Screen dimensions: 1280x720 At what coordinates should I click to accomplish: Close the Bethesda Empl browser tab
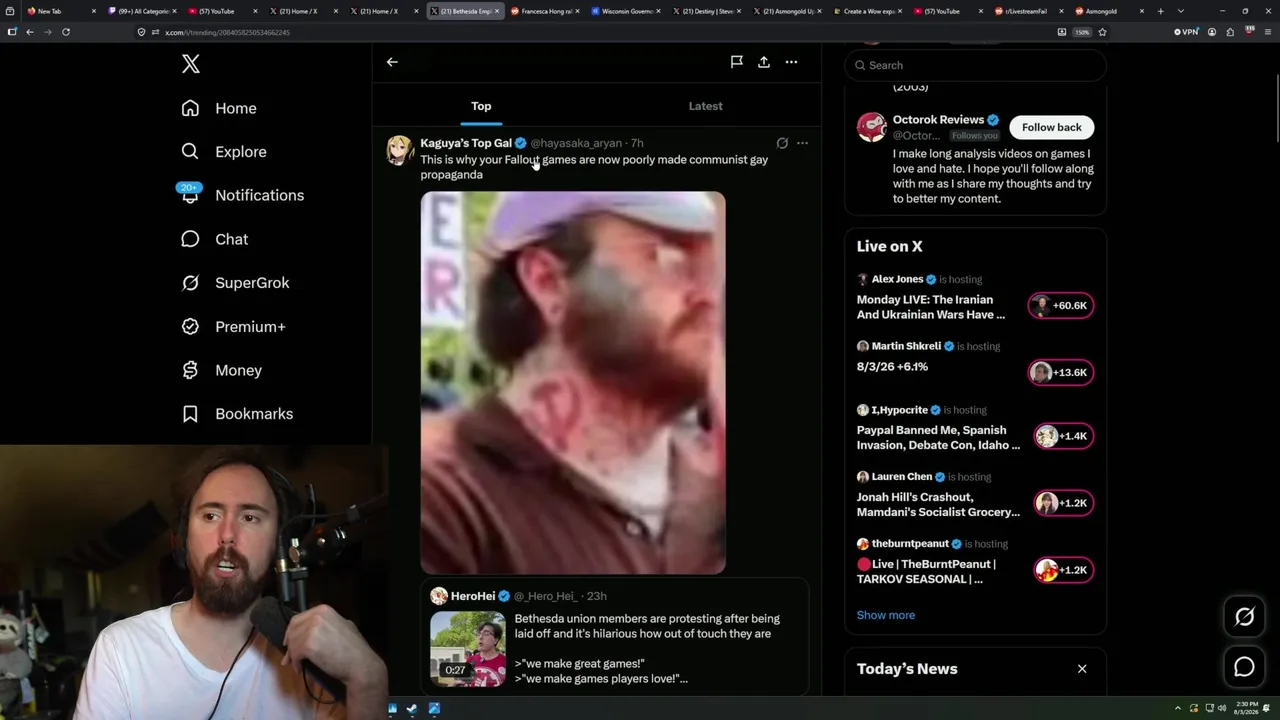point(497,11)
